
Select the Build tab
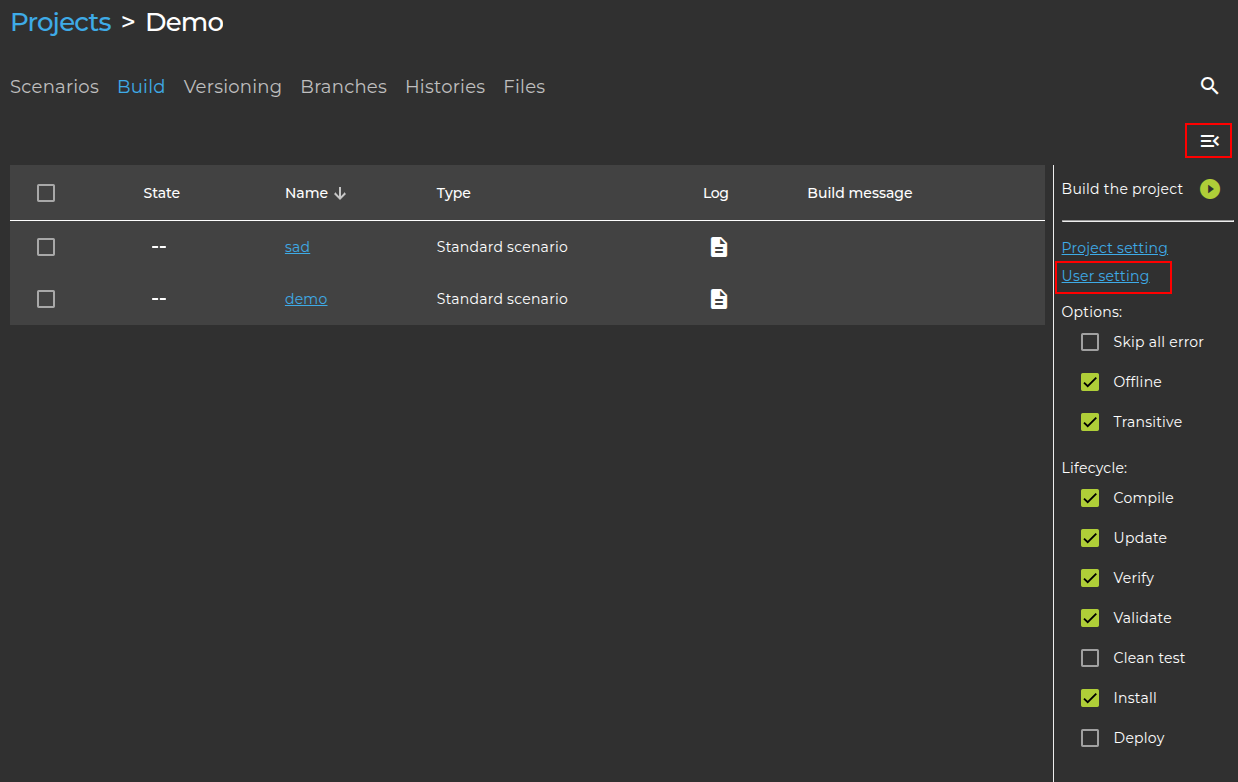141,87
